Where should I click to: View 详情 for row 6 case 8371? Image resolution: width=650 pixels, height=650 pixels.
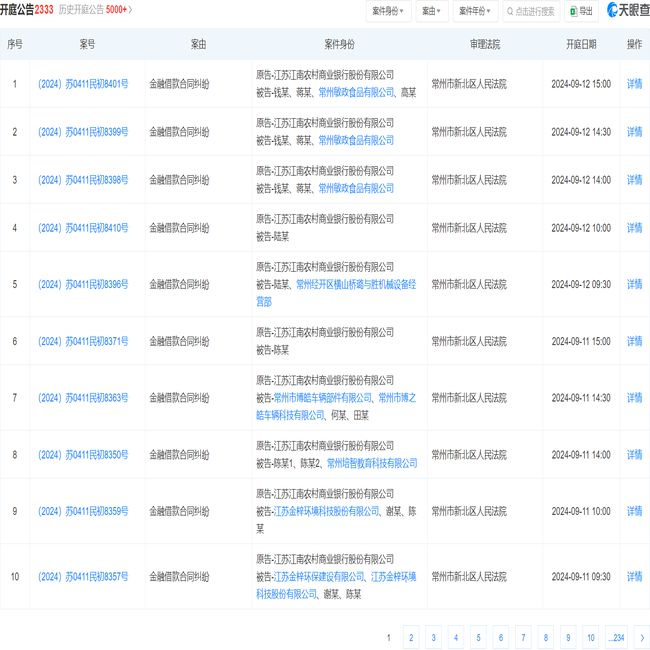click(634, 342)
